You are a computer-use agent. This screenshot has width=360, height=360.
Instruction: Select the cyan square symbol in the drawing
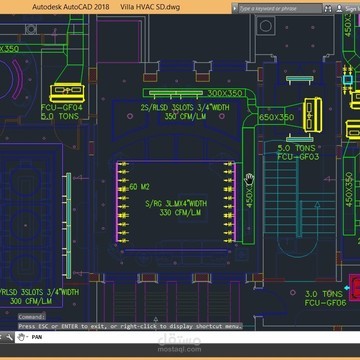(x=347, y=80)
